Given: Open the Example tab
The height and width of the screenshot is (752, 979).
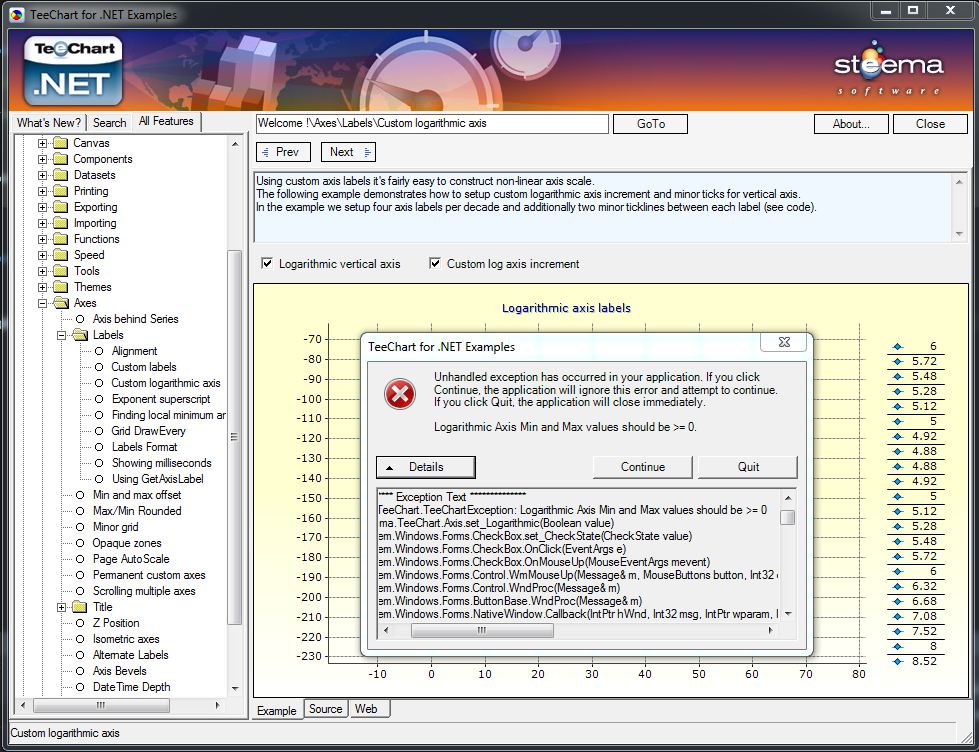Looking at the screenshot, I should click(x=277, y=711).
